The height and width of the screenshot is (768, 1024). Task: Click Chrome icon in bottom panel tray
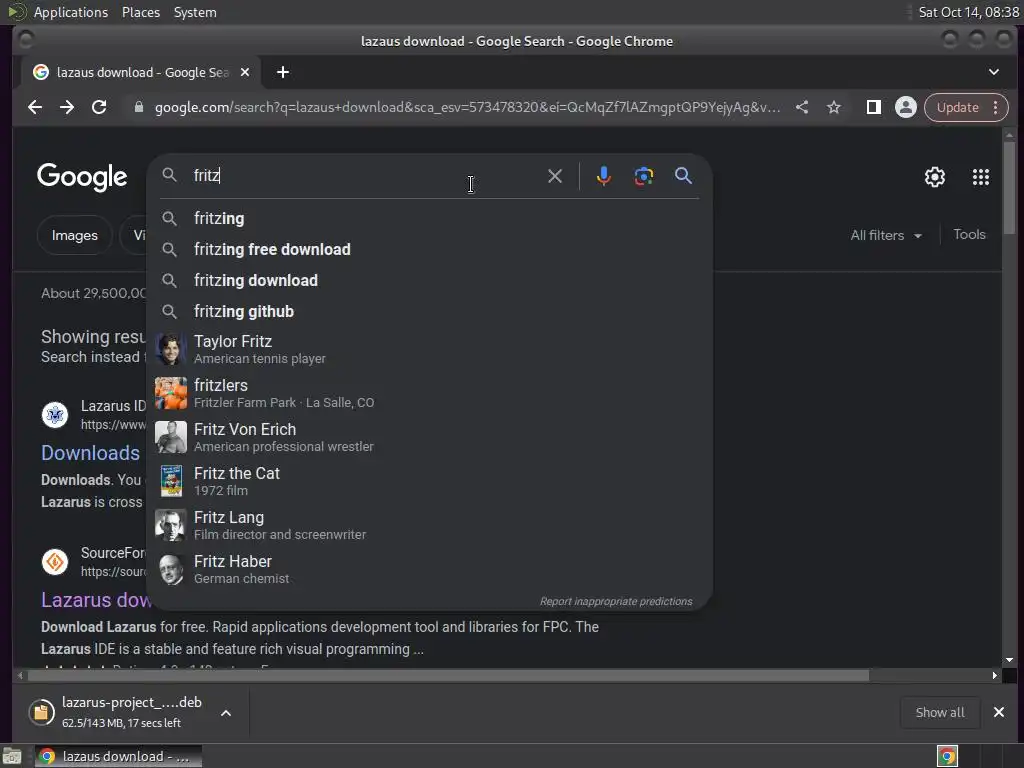click(x=947, y=756)
